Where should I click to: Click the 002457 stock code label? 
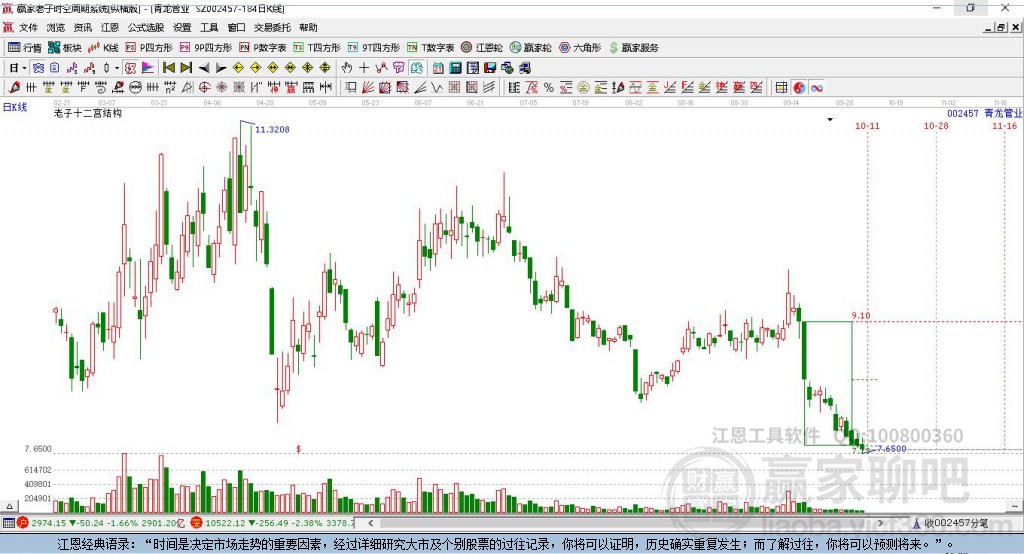[963, 113]
